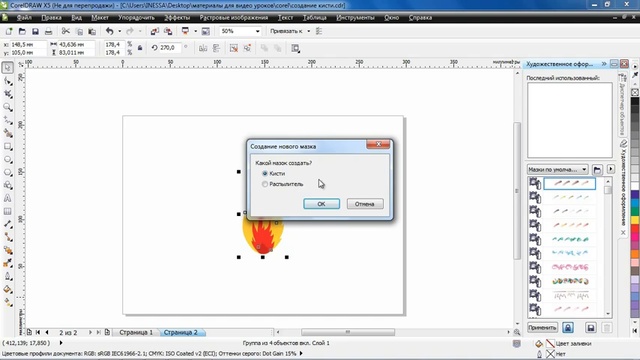The height and width of the screenshot is (360, 640).
Task: Select the Crop tool
Action: coord(8,94)
